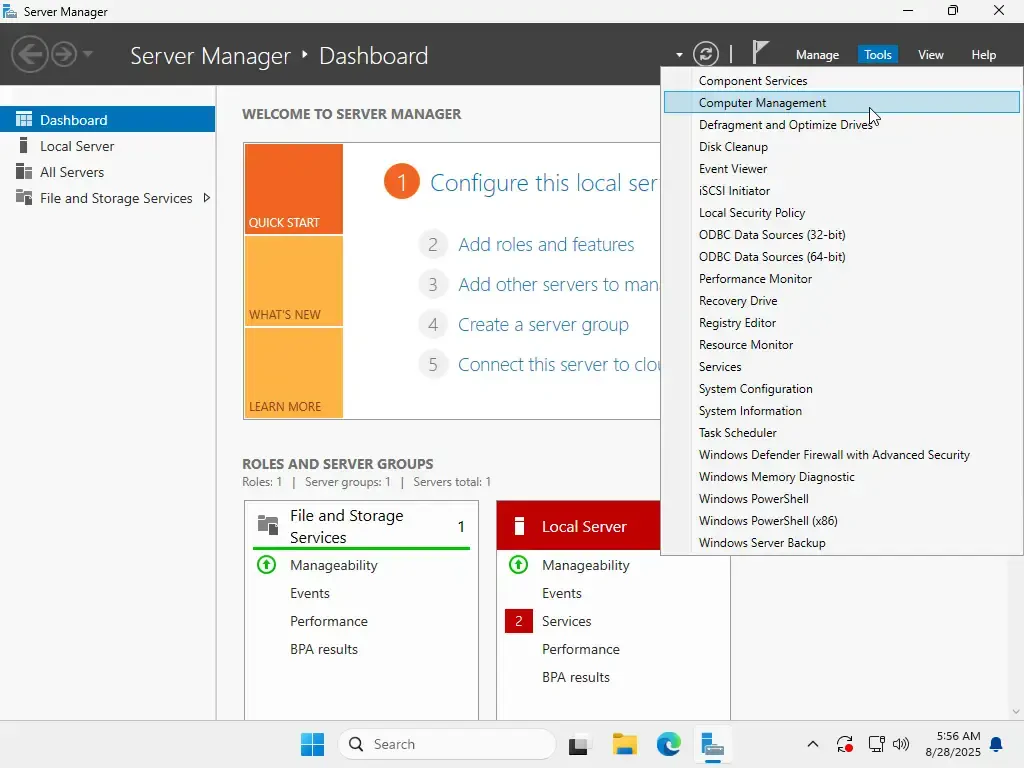Click the back navigation arrow icon
Viewport: 1024px width, 768px height.
coord(30,54)
